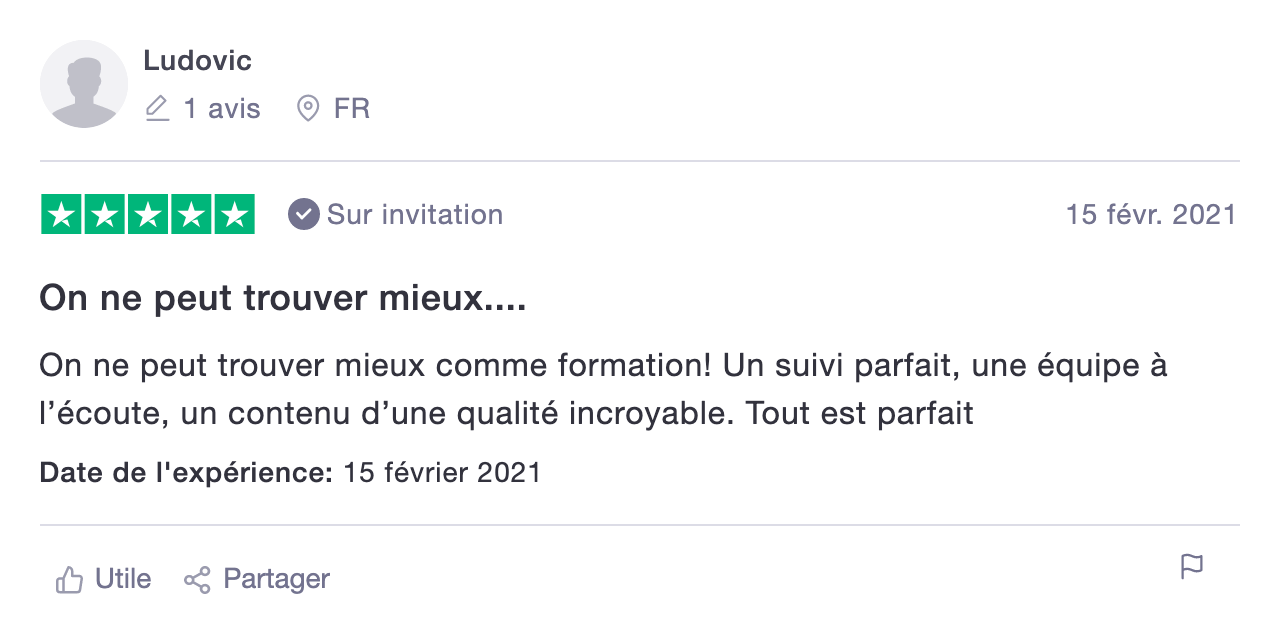
Task: Mark the review as Utile
Action: 104,579
